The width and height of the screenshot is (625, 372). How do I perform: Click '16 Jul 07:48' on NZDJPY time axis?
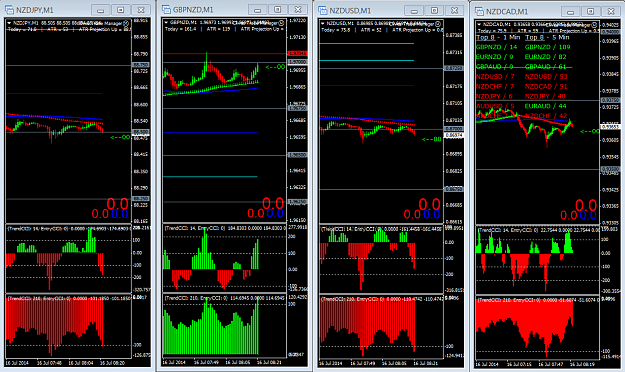[49, 363]
